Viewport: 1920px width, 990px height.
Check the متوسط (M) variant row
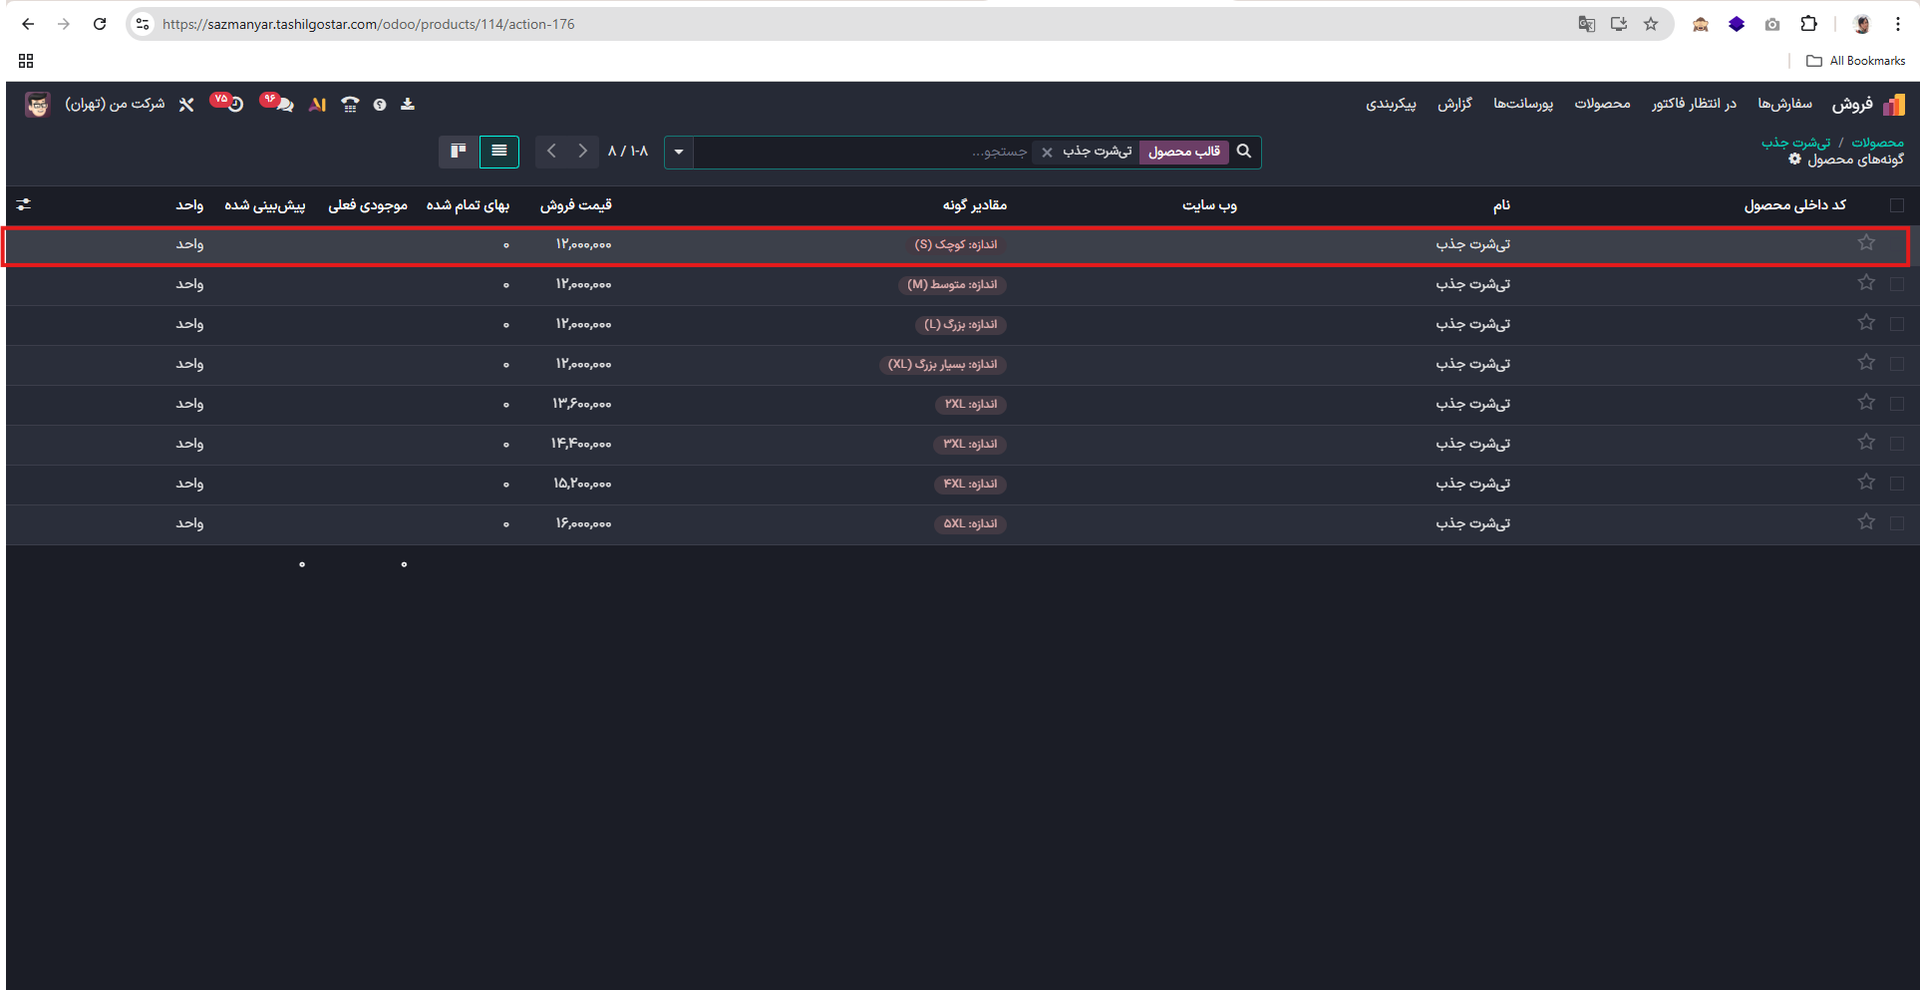click(x=1897, y=284)
